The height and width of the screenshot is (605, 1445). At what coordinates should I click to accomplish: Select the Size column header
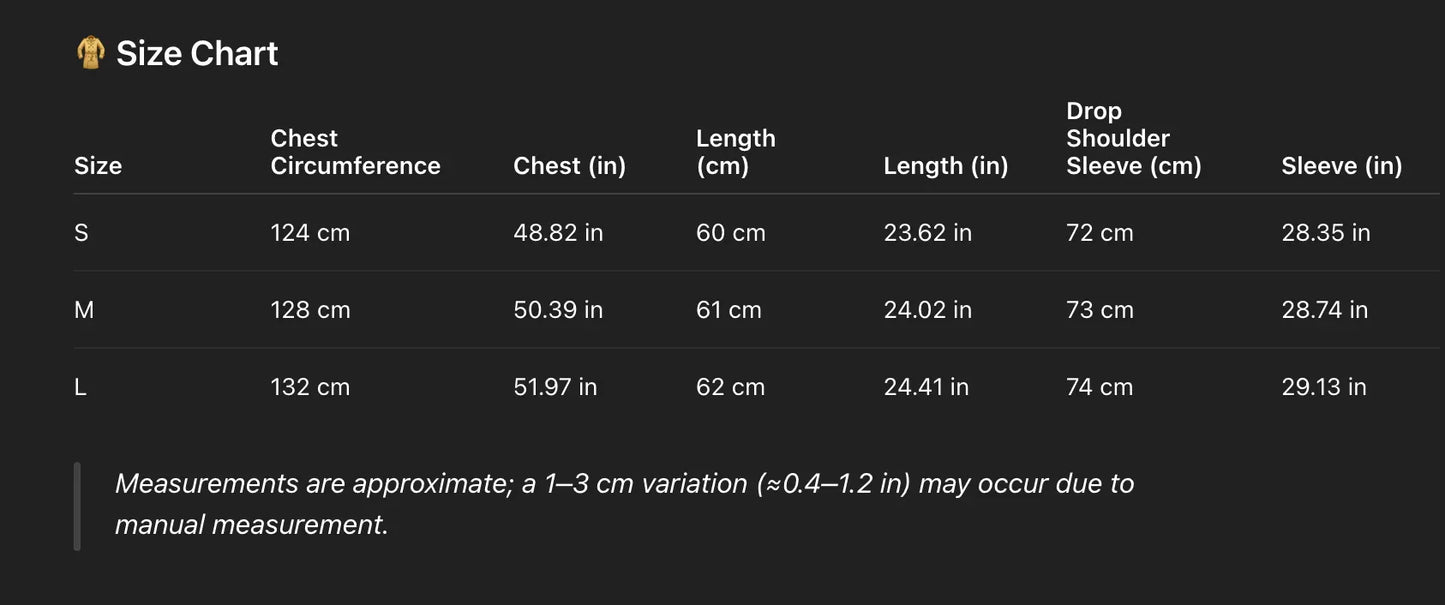pyautogui.click(x=98, y=166)
